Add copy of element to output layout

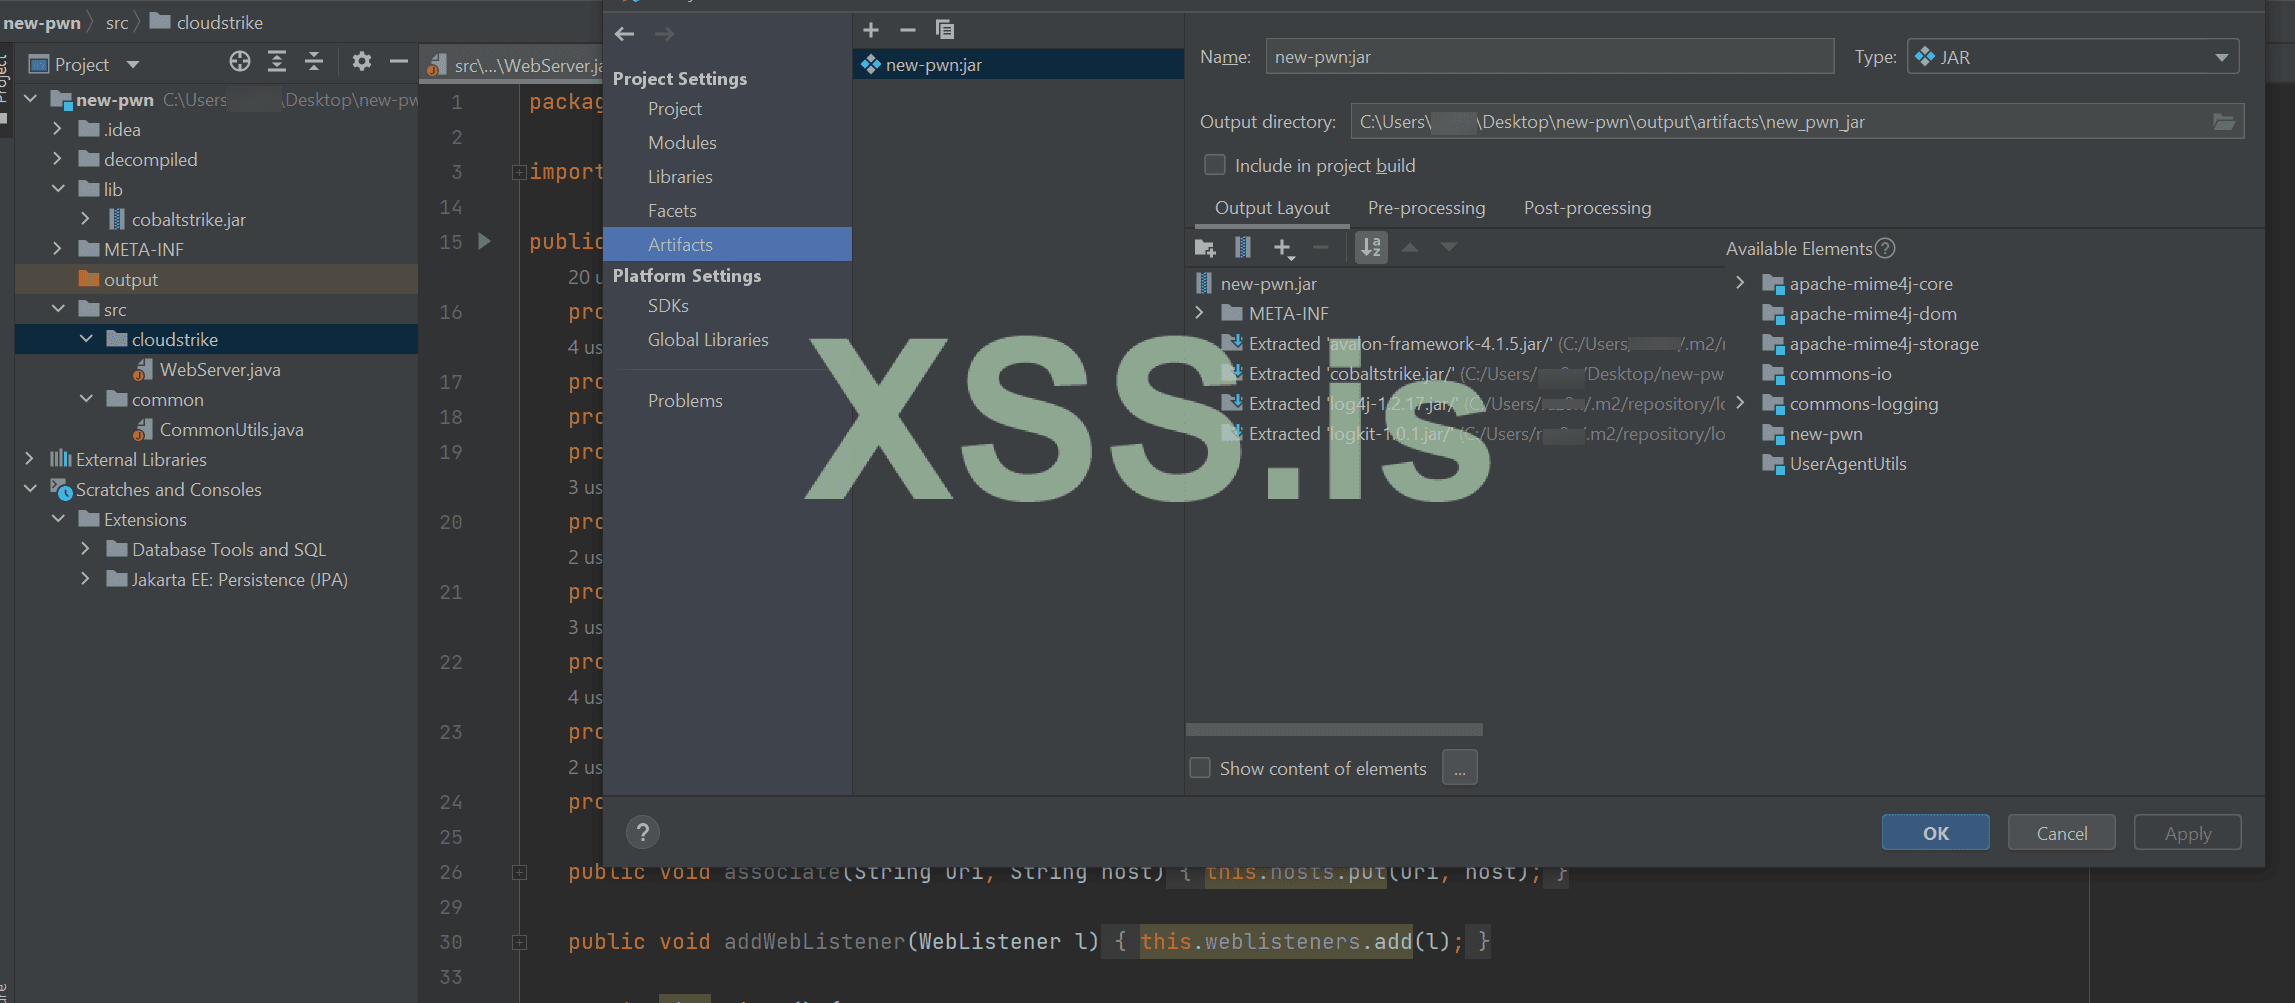(1283, 248)
